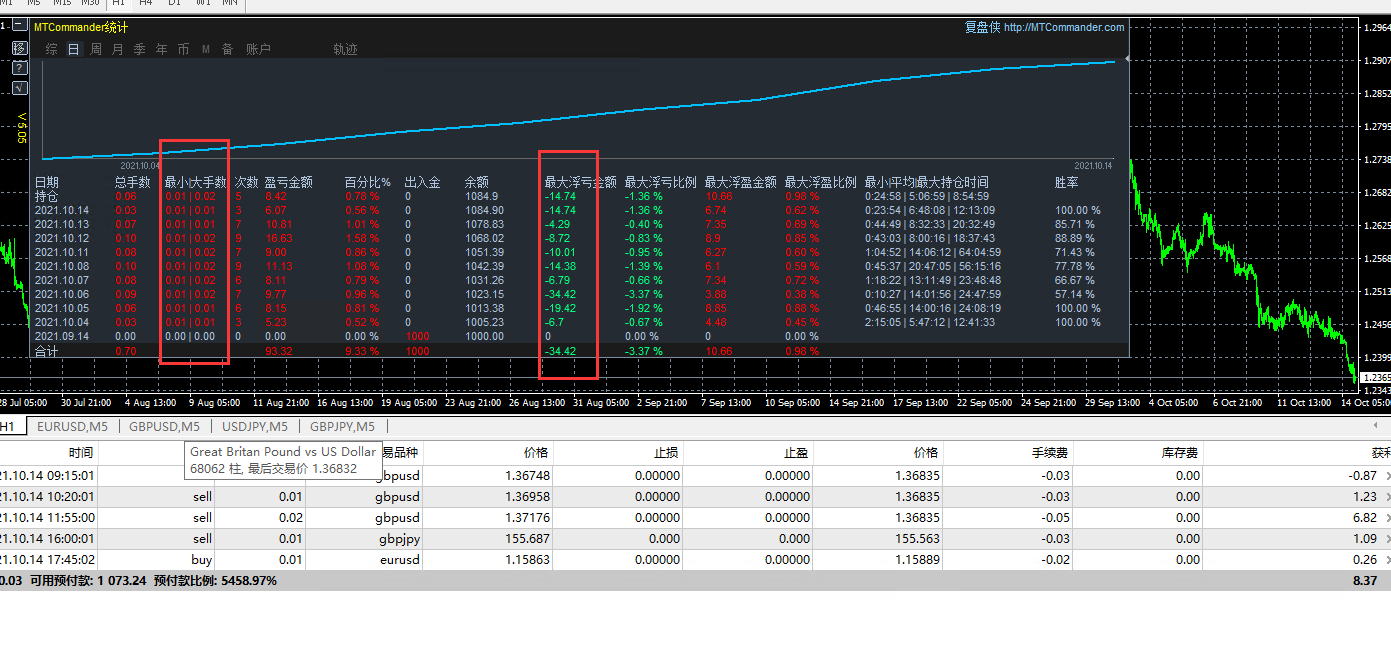
Task: Toggle the M mode in statistics bar
Action: point(206,48)
